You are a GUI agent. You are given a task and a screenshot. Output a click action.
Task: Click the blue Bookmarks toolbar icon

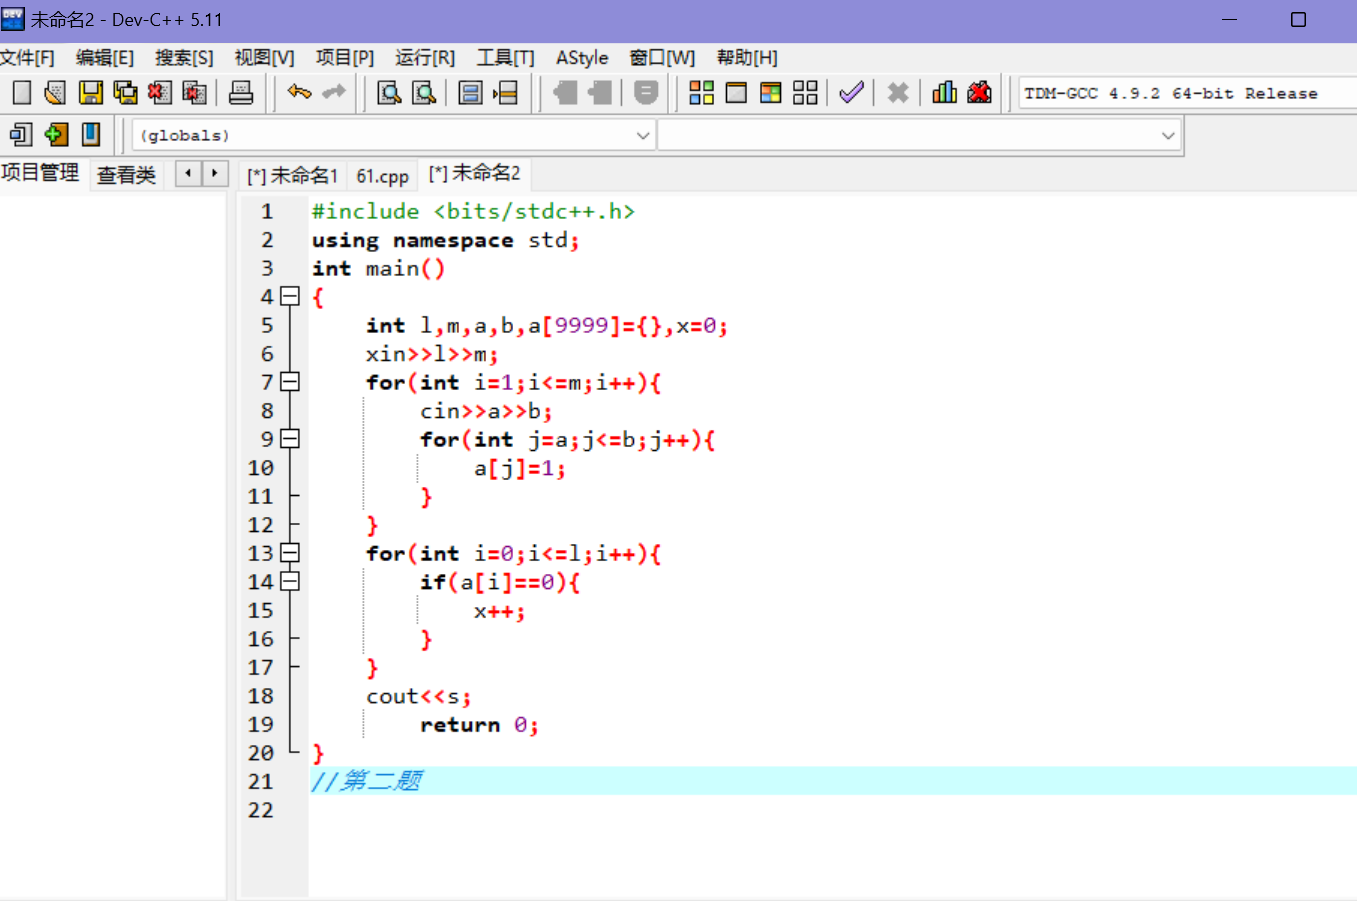coord(91,134)
